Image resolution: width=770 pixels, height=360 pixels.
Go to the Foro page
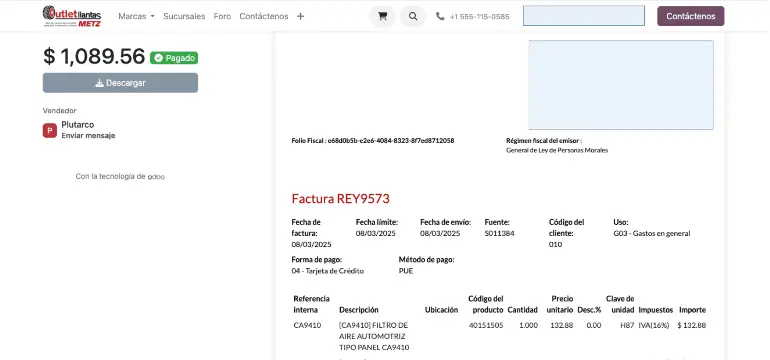coord(222,16)
